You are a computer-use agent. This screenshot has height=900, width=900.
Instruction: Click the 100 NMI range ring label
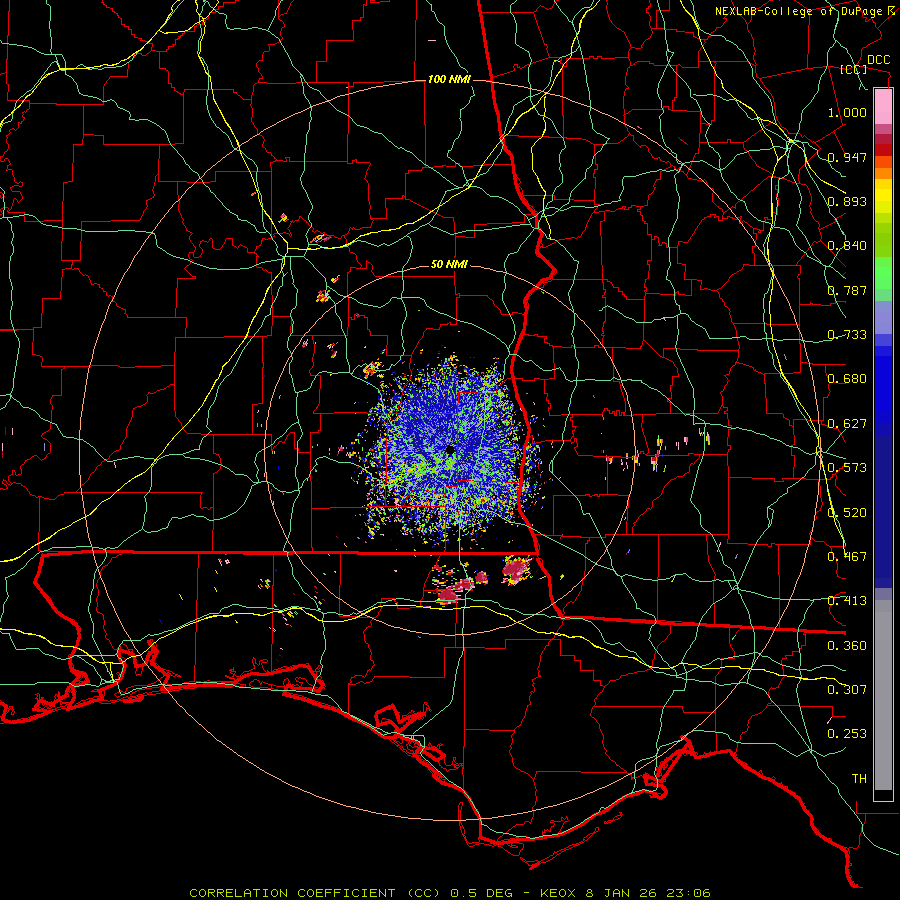[x=449, y=79]
